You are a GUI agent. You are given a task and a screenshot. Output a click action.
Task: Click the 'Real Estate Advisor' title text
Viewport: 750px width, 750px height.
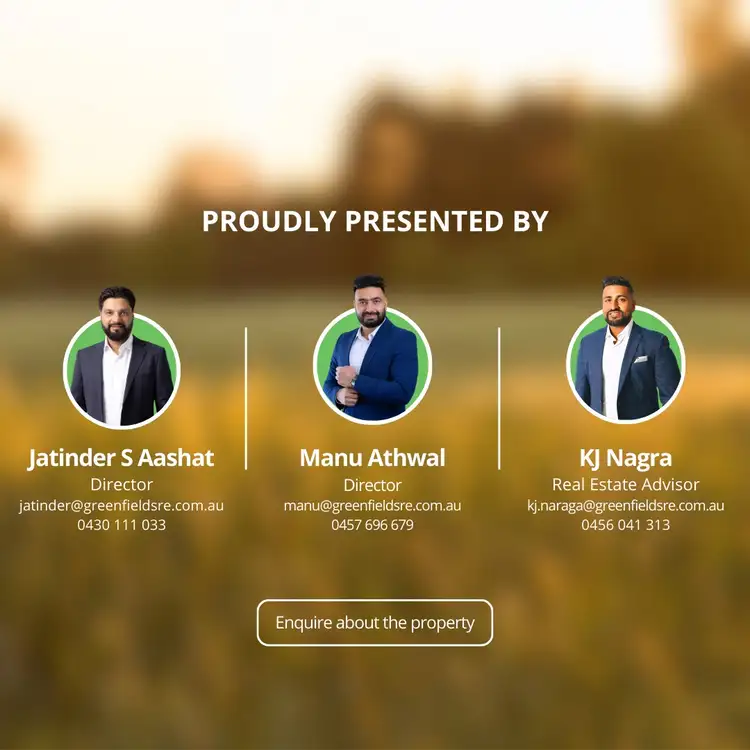pos(626,485)
